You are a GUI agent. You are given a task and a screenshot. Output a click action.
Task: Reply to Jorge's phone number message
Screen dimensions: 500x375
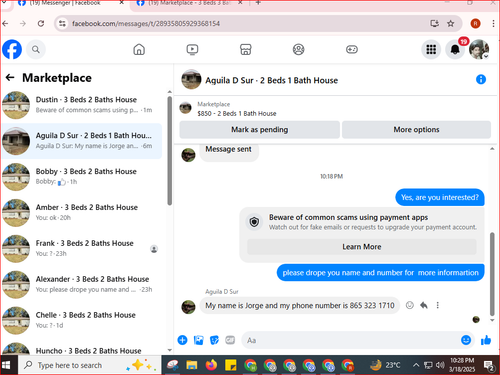[424, 305]
